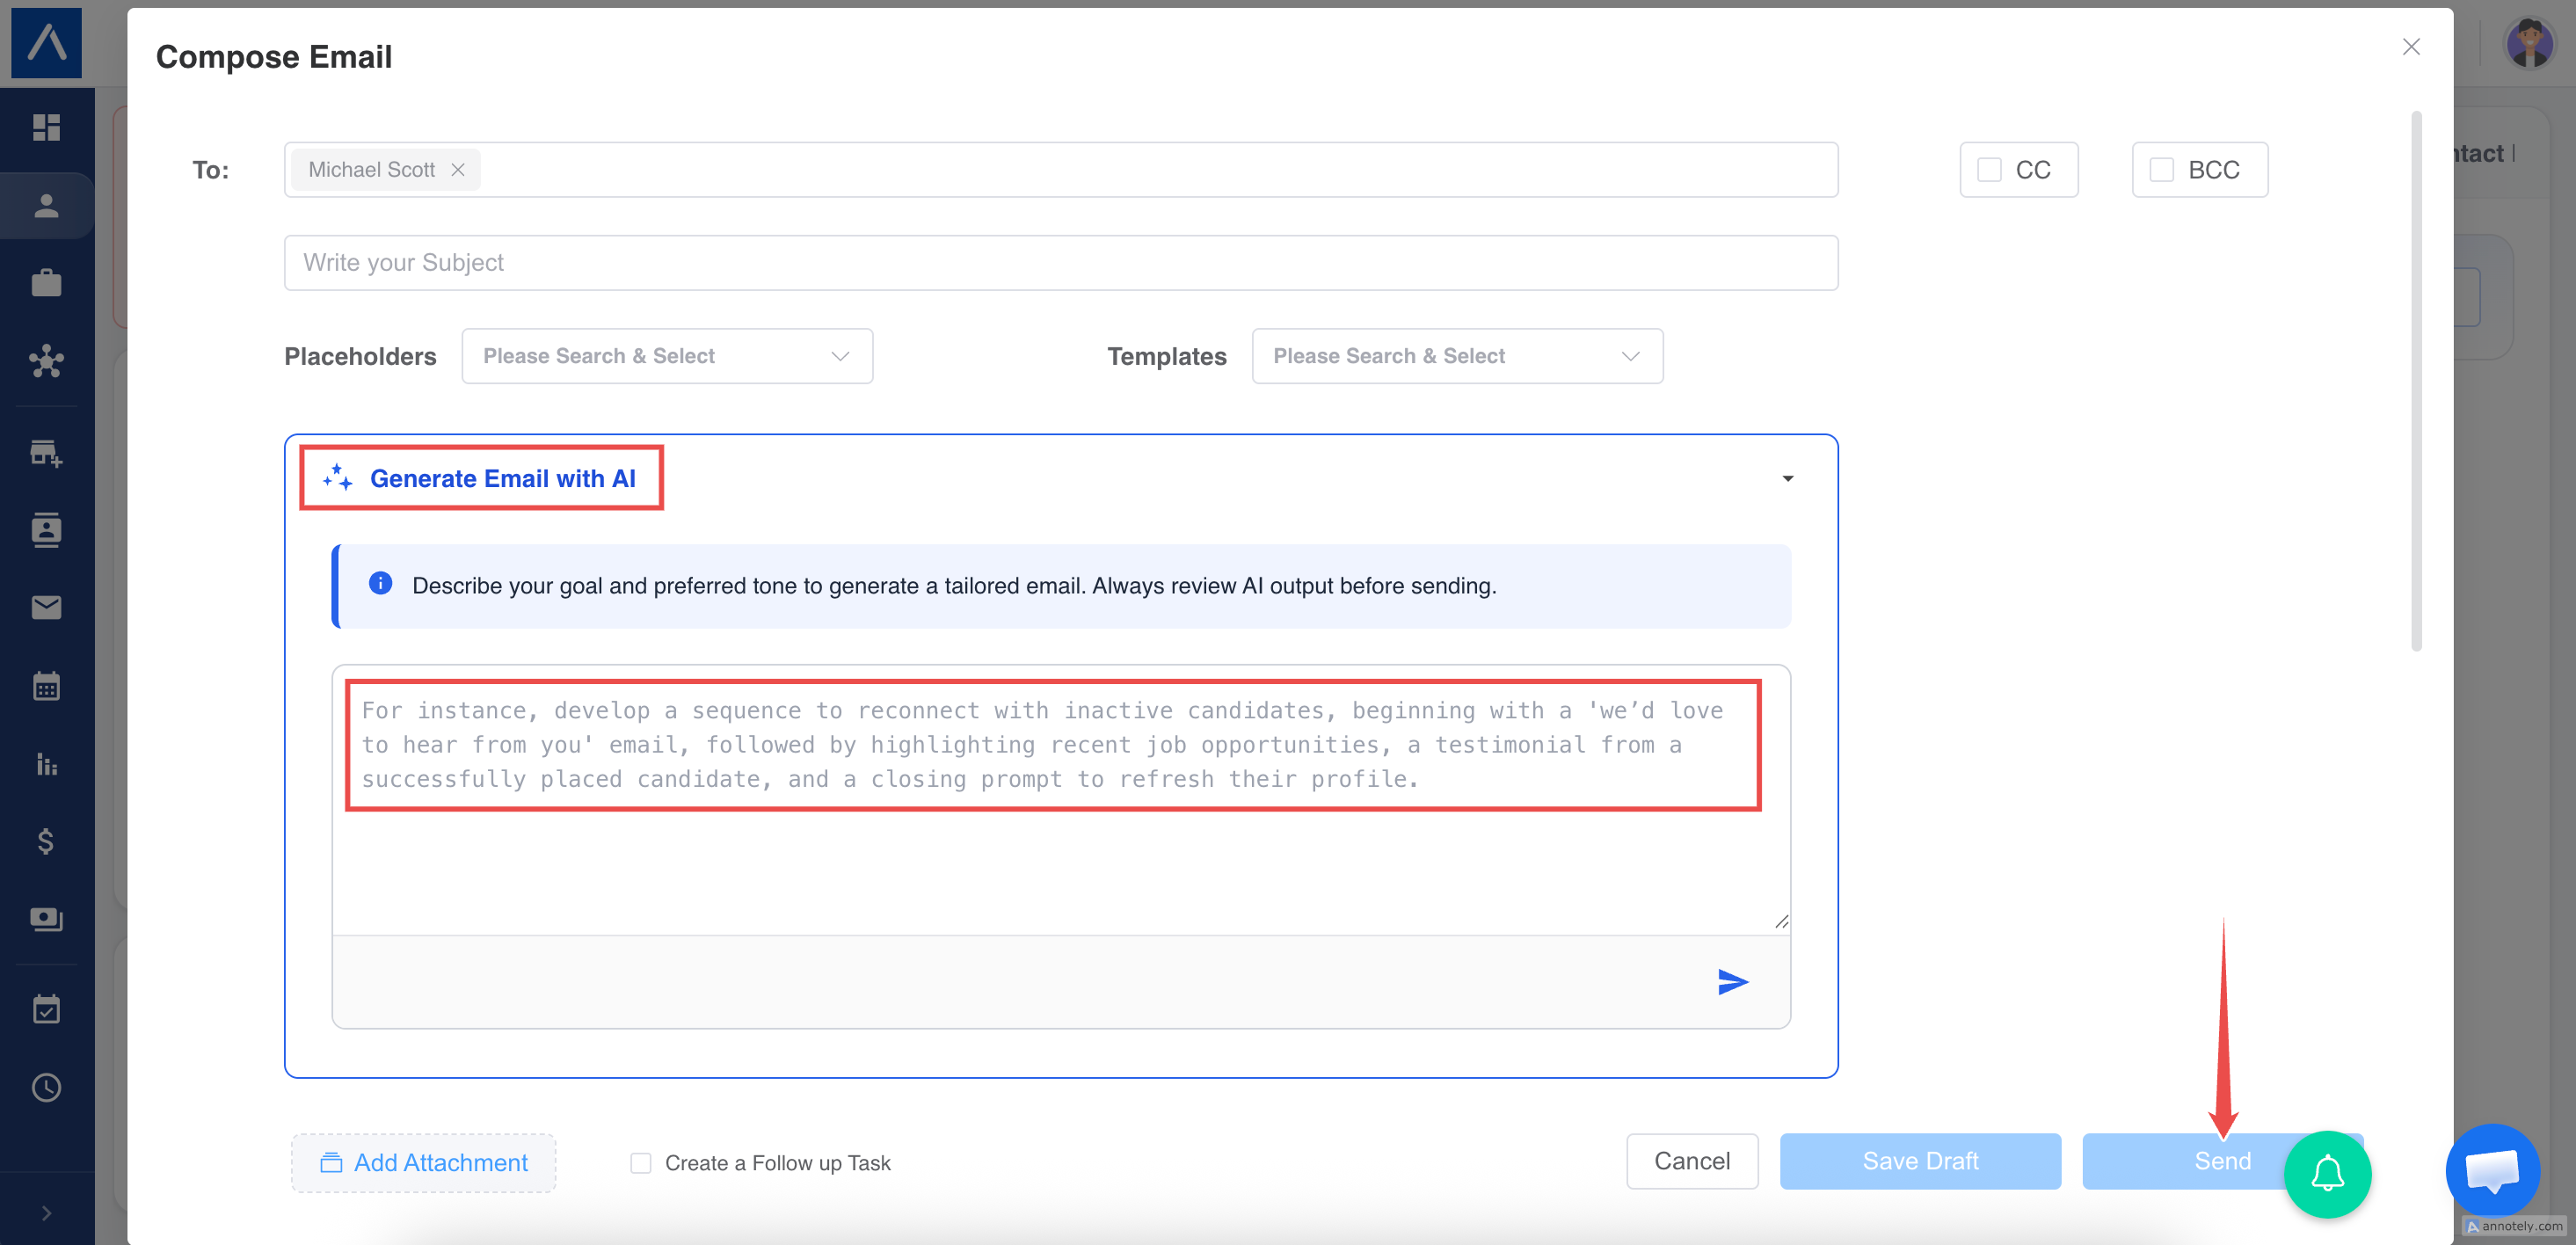Viewport: 2576px width, 1245px height.
Task: Open the Templates dropdown
Action: (x=1457, y=356)
